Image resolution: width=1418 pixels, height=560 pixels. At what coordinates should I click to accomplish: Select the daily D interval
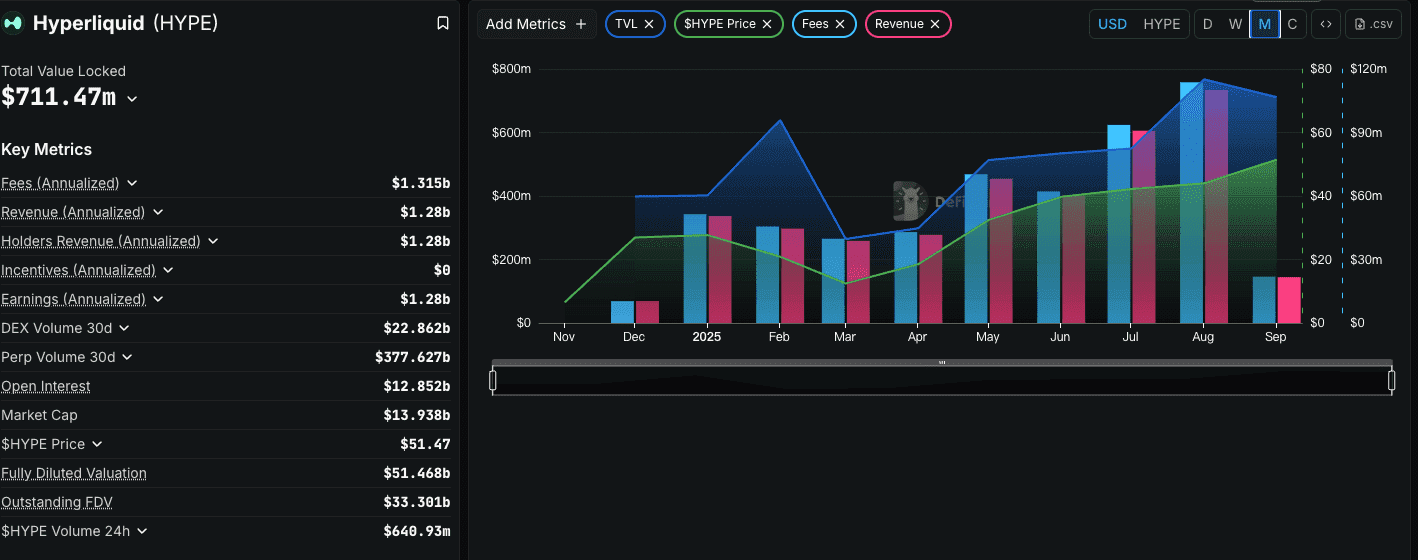(x=1207, y=24)
